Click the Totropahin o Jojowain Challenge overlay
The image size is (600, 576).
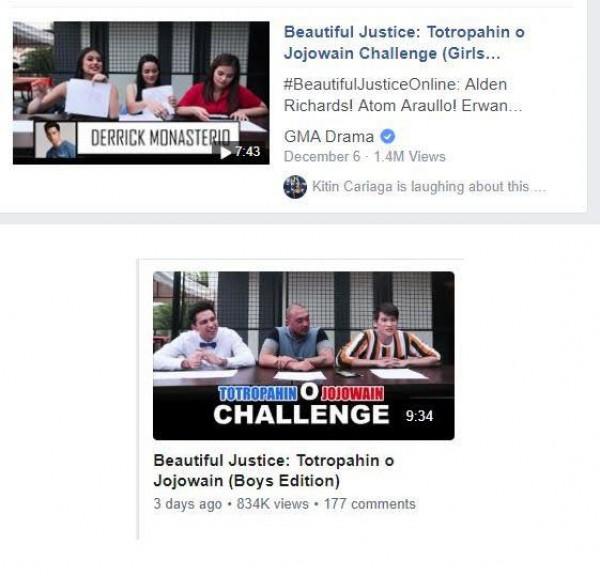pos(302,405)
